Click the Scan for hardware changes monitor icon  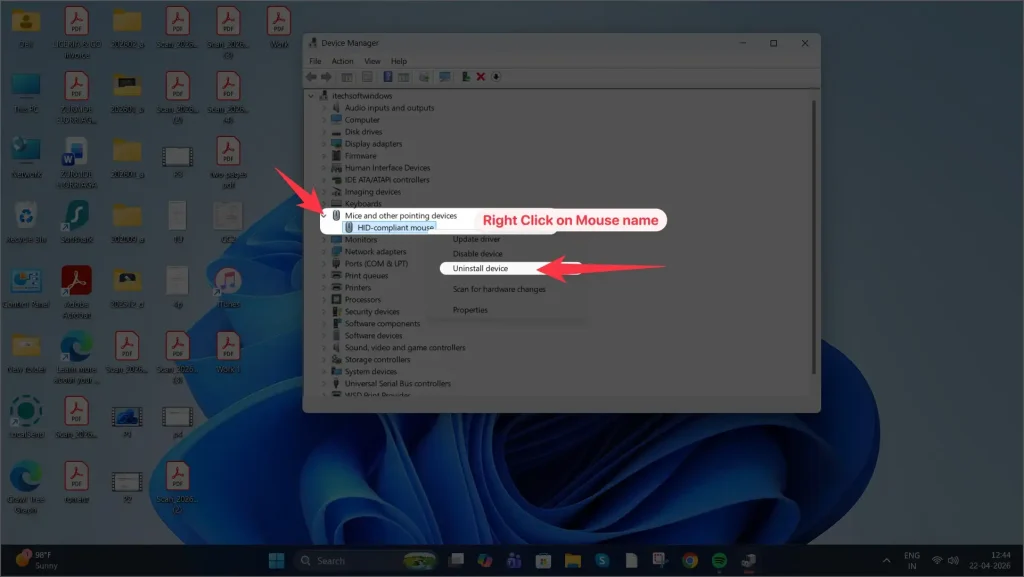445,77
